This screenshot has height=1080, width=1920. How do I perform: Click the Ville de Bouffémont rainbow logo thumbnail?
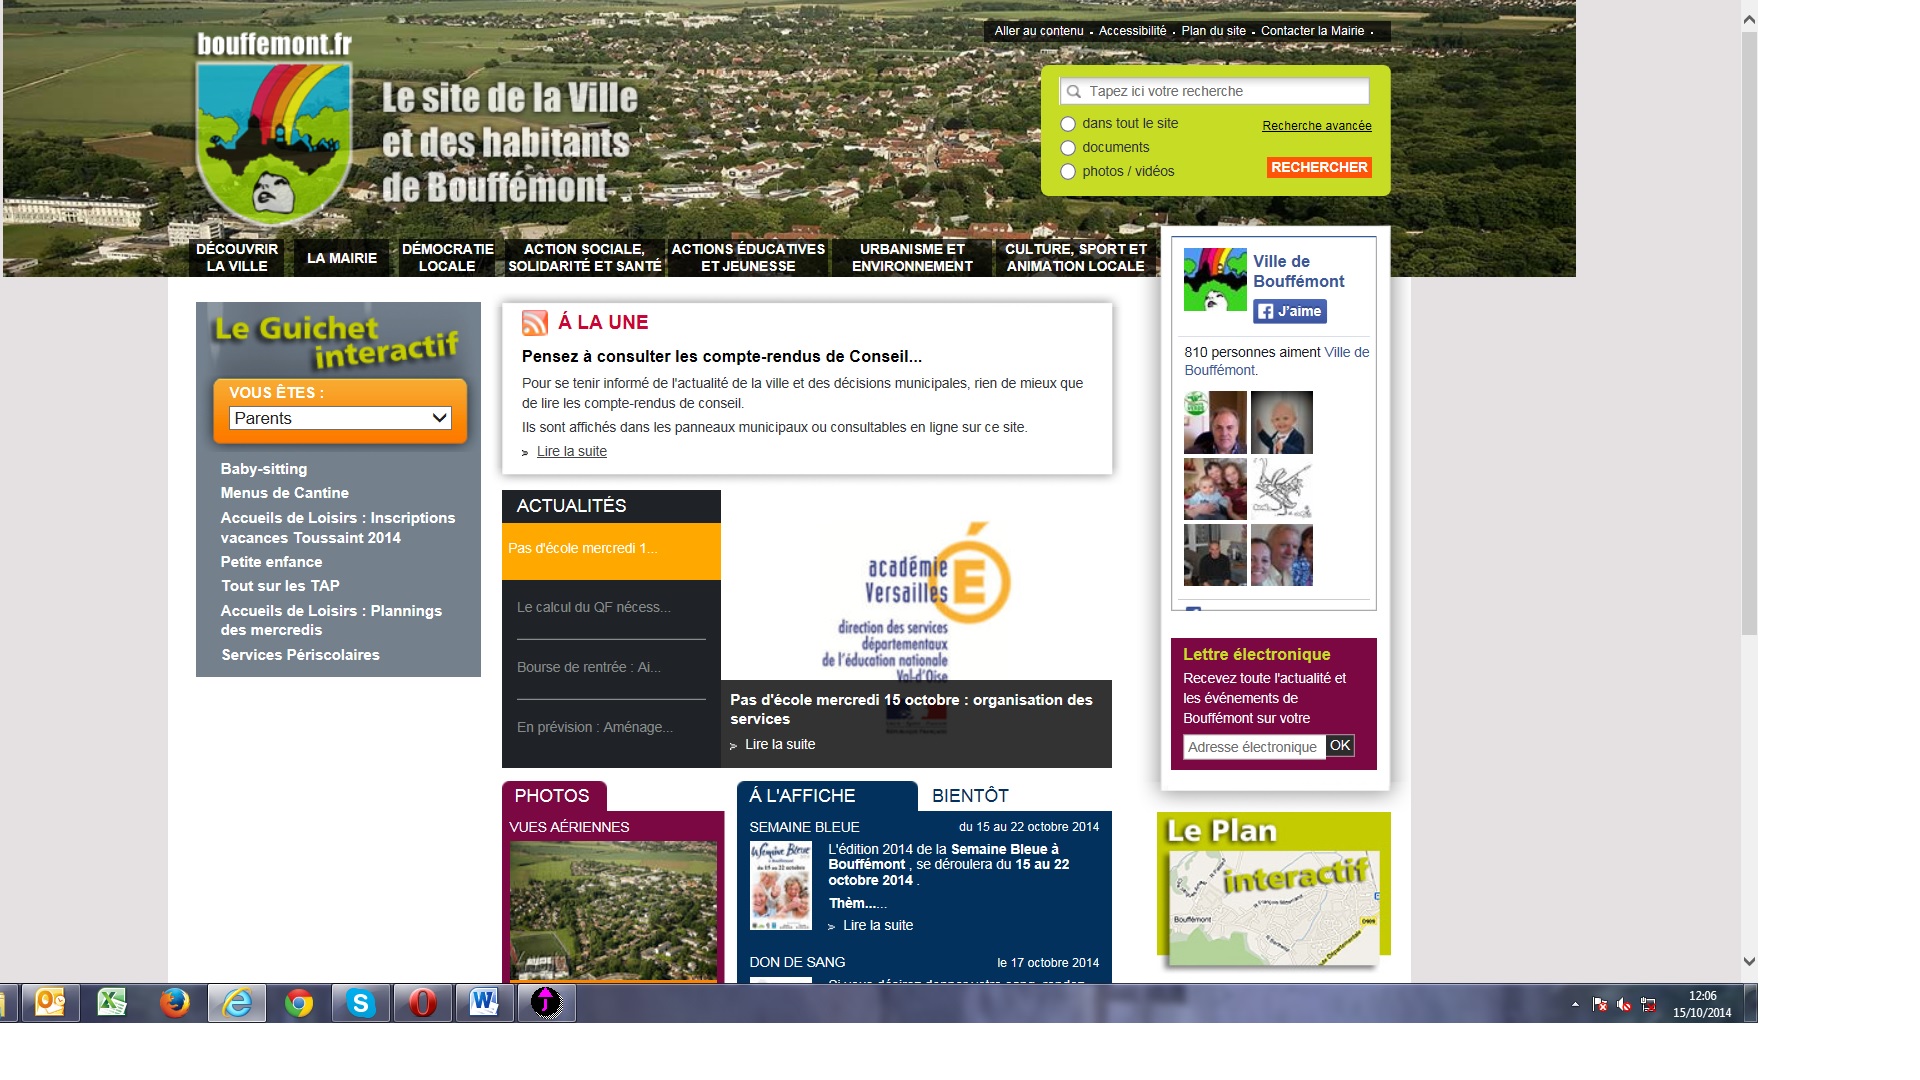click(x=1213, y=279)
